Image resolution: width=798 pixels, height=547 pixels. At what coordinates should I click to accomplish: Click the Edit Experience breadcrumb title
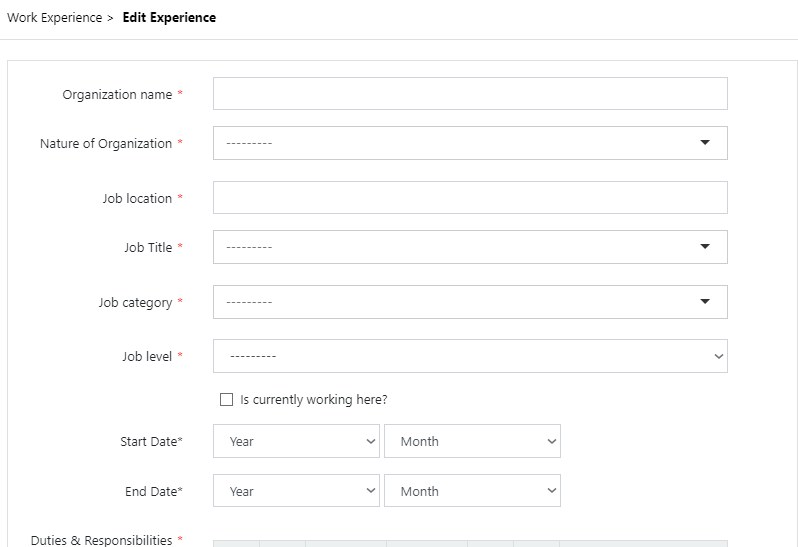169,18
